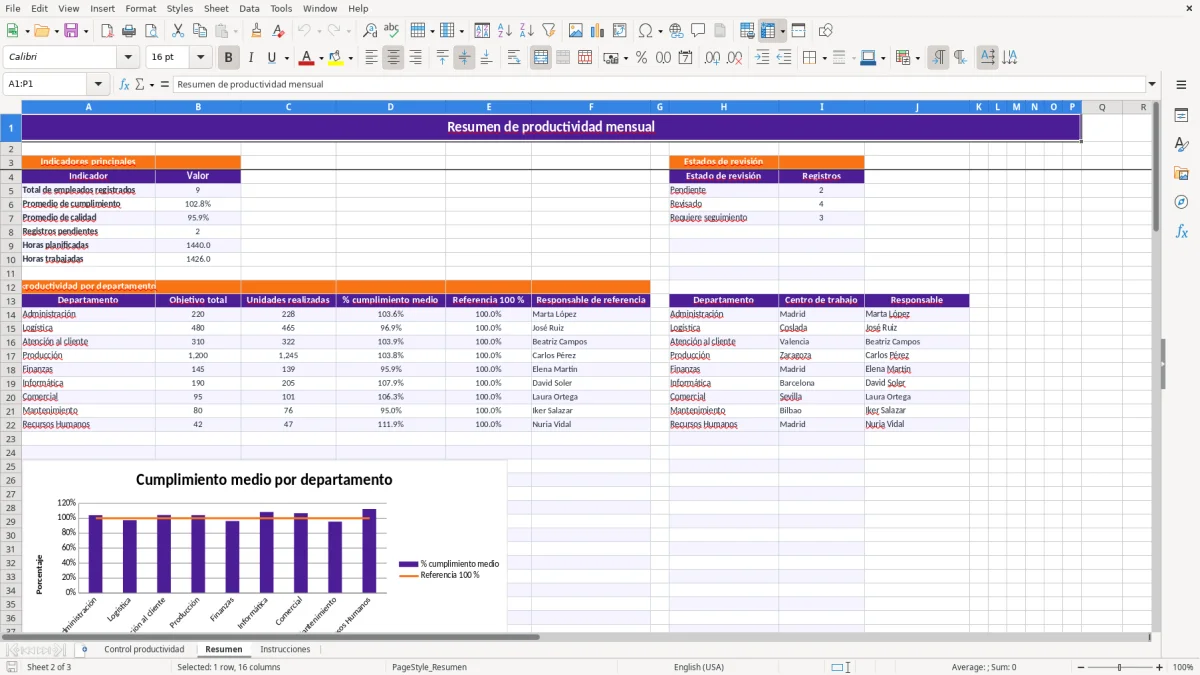
Task: Toggle Italic formatting
Action: [x=251, y=58]
